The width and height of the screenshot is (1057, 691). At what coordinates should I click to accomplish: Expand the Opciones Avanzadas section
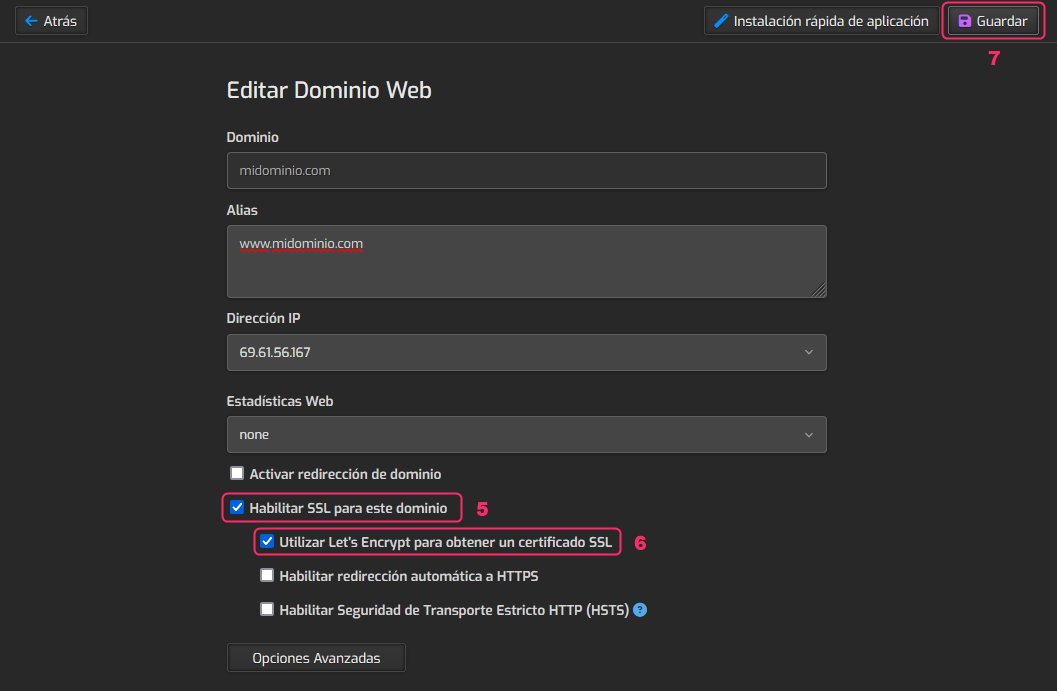point(316,658)
